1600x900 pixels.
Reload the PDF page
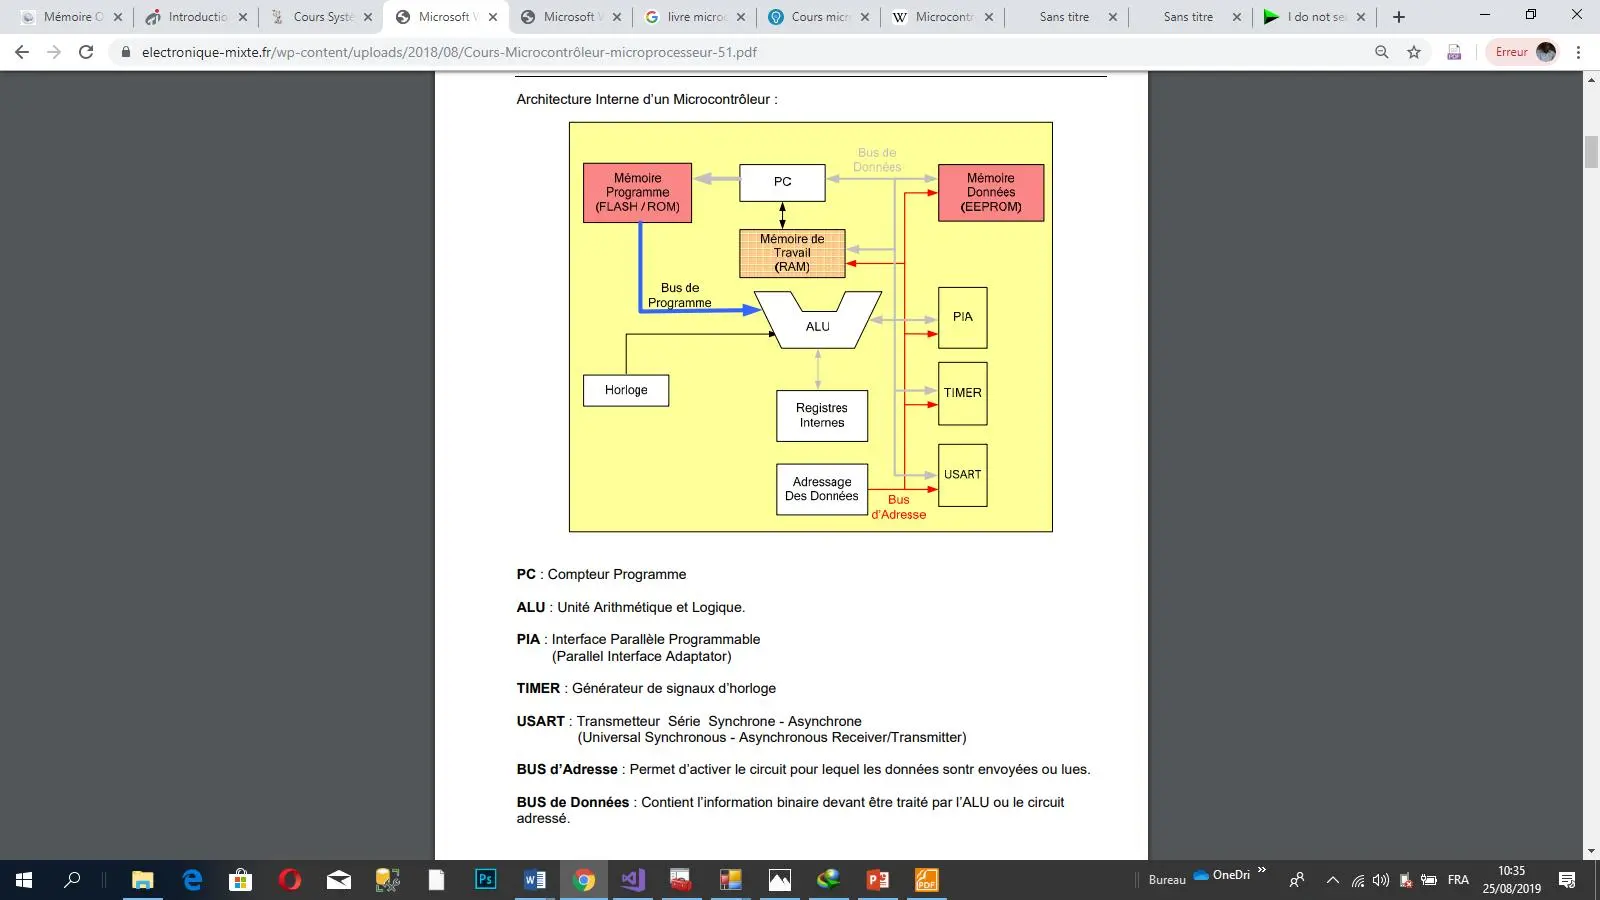(x=87, y=52)
